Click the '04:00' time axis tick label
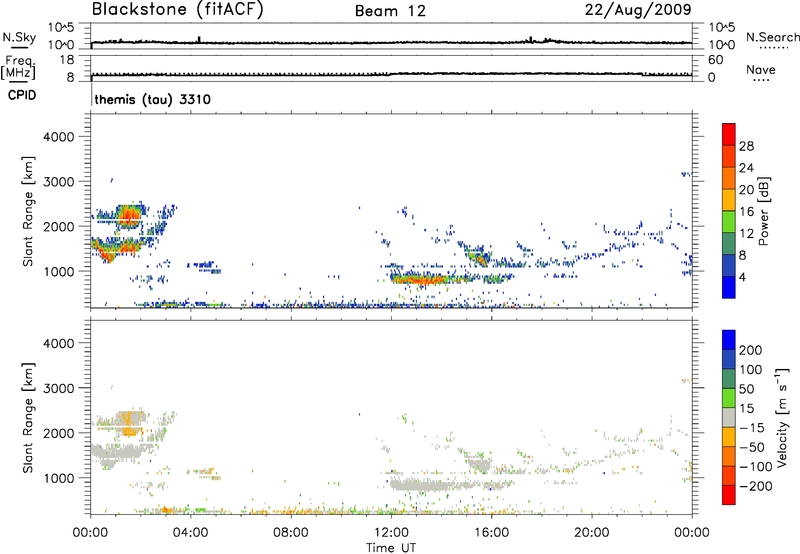 [190, 533]
